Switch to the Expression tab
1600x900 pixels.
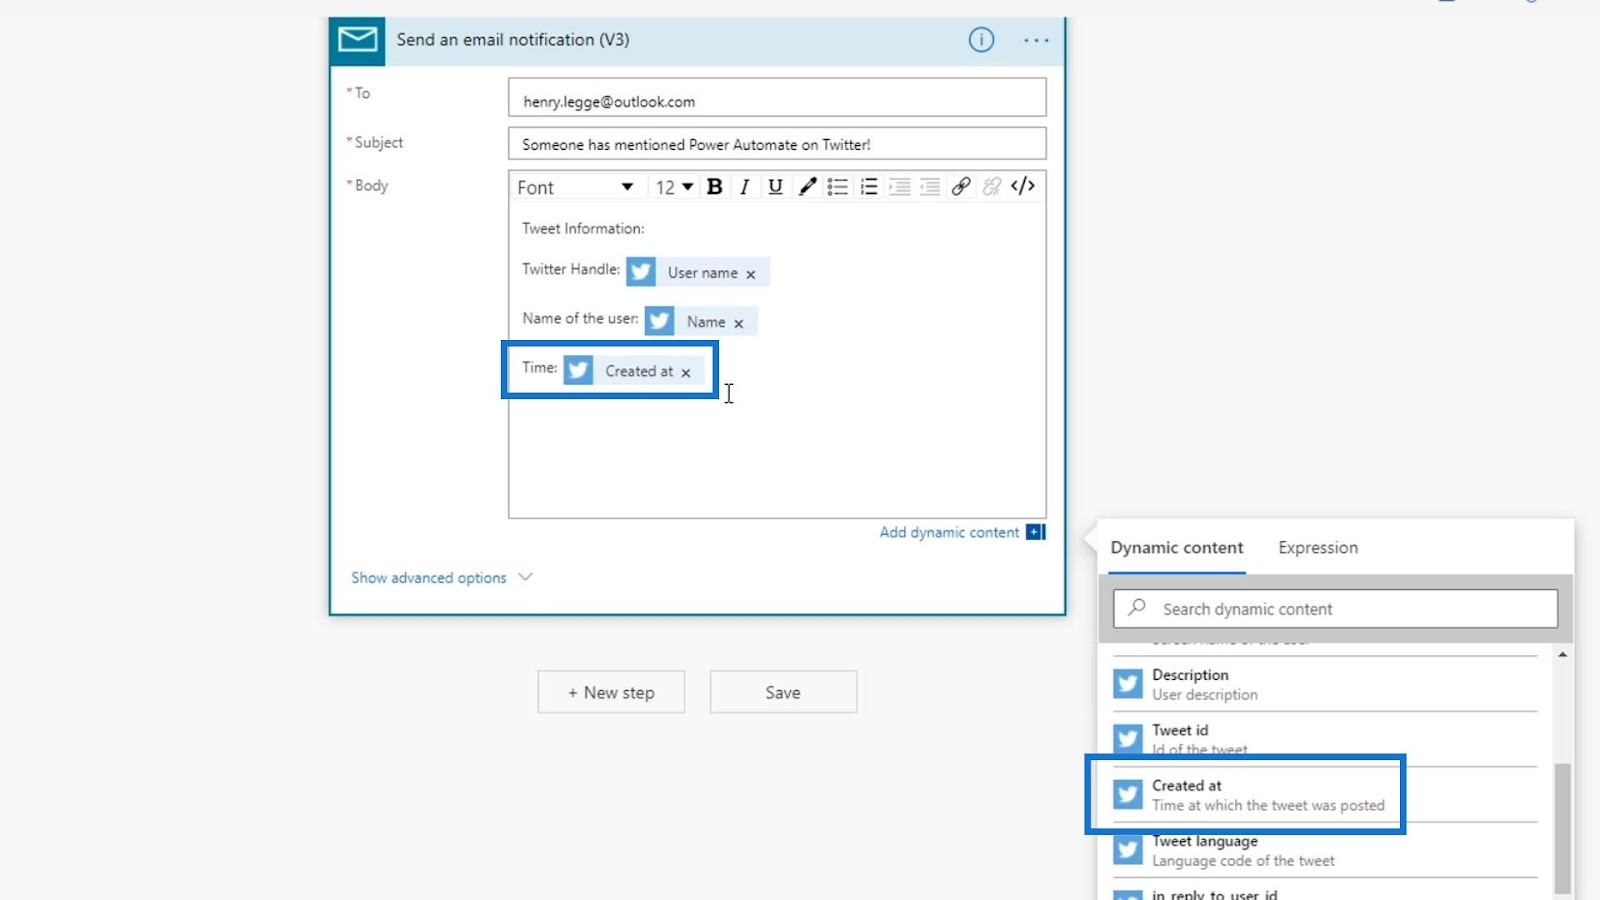pyautogui.click(x=1318, y=548)
